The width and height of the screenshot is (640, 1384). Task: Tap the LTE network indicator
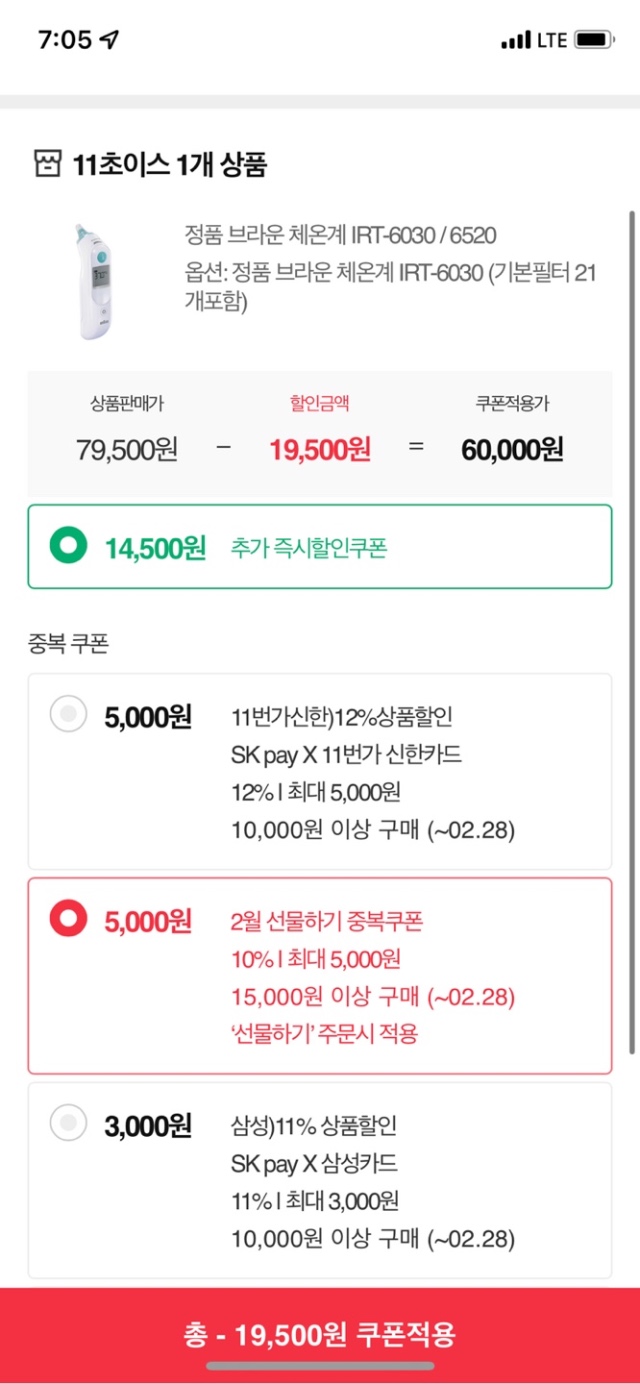click(552, 41)
